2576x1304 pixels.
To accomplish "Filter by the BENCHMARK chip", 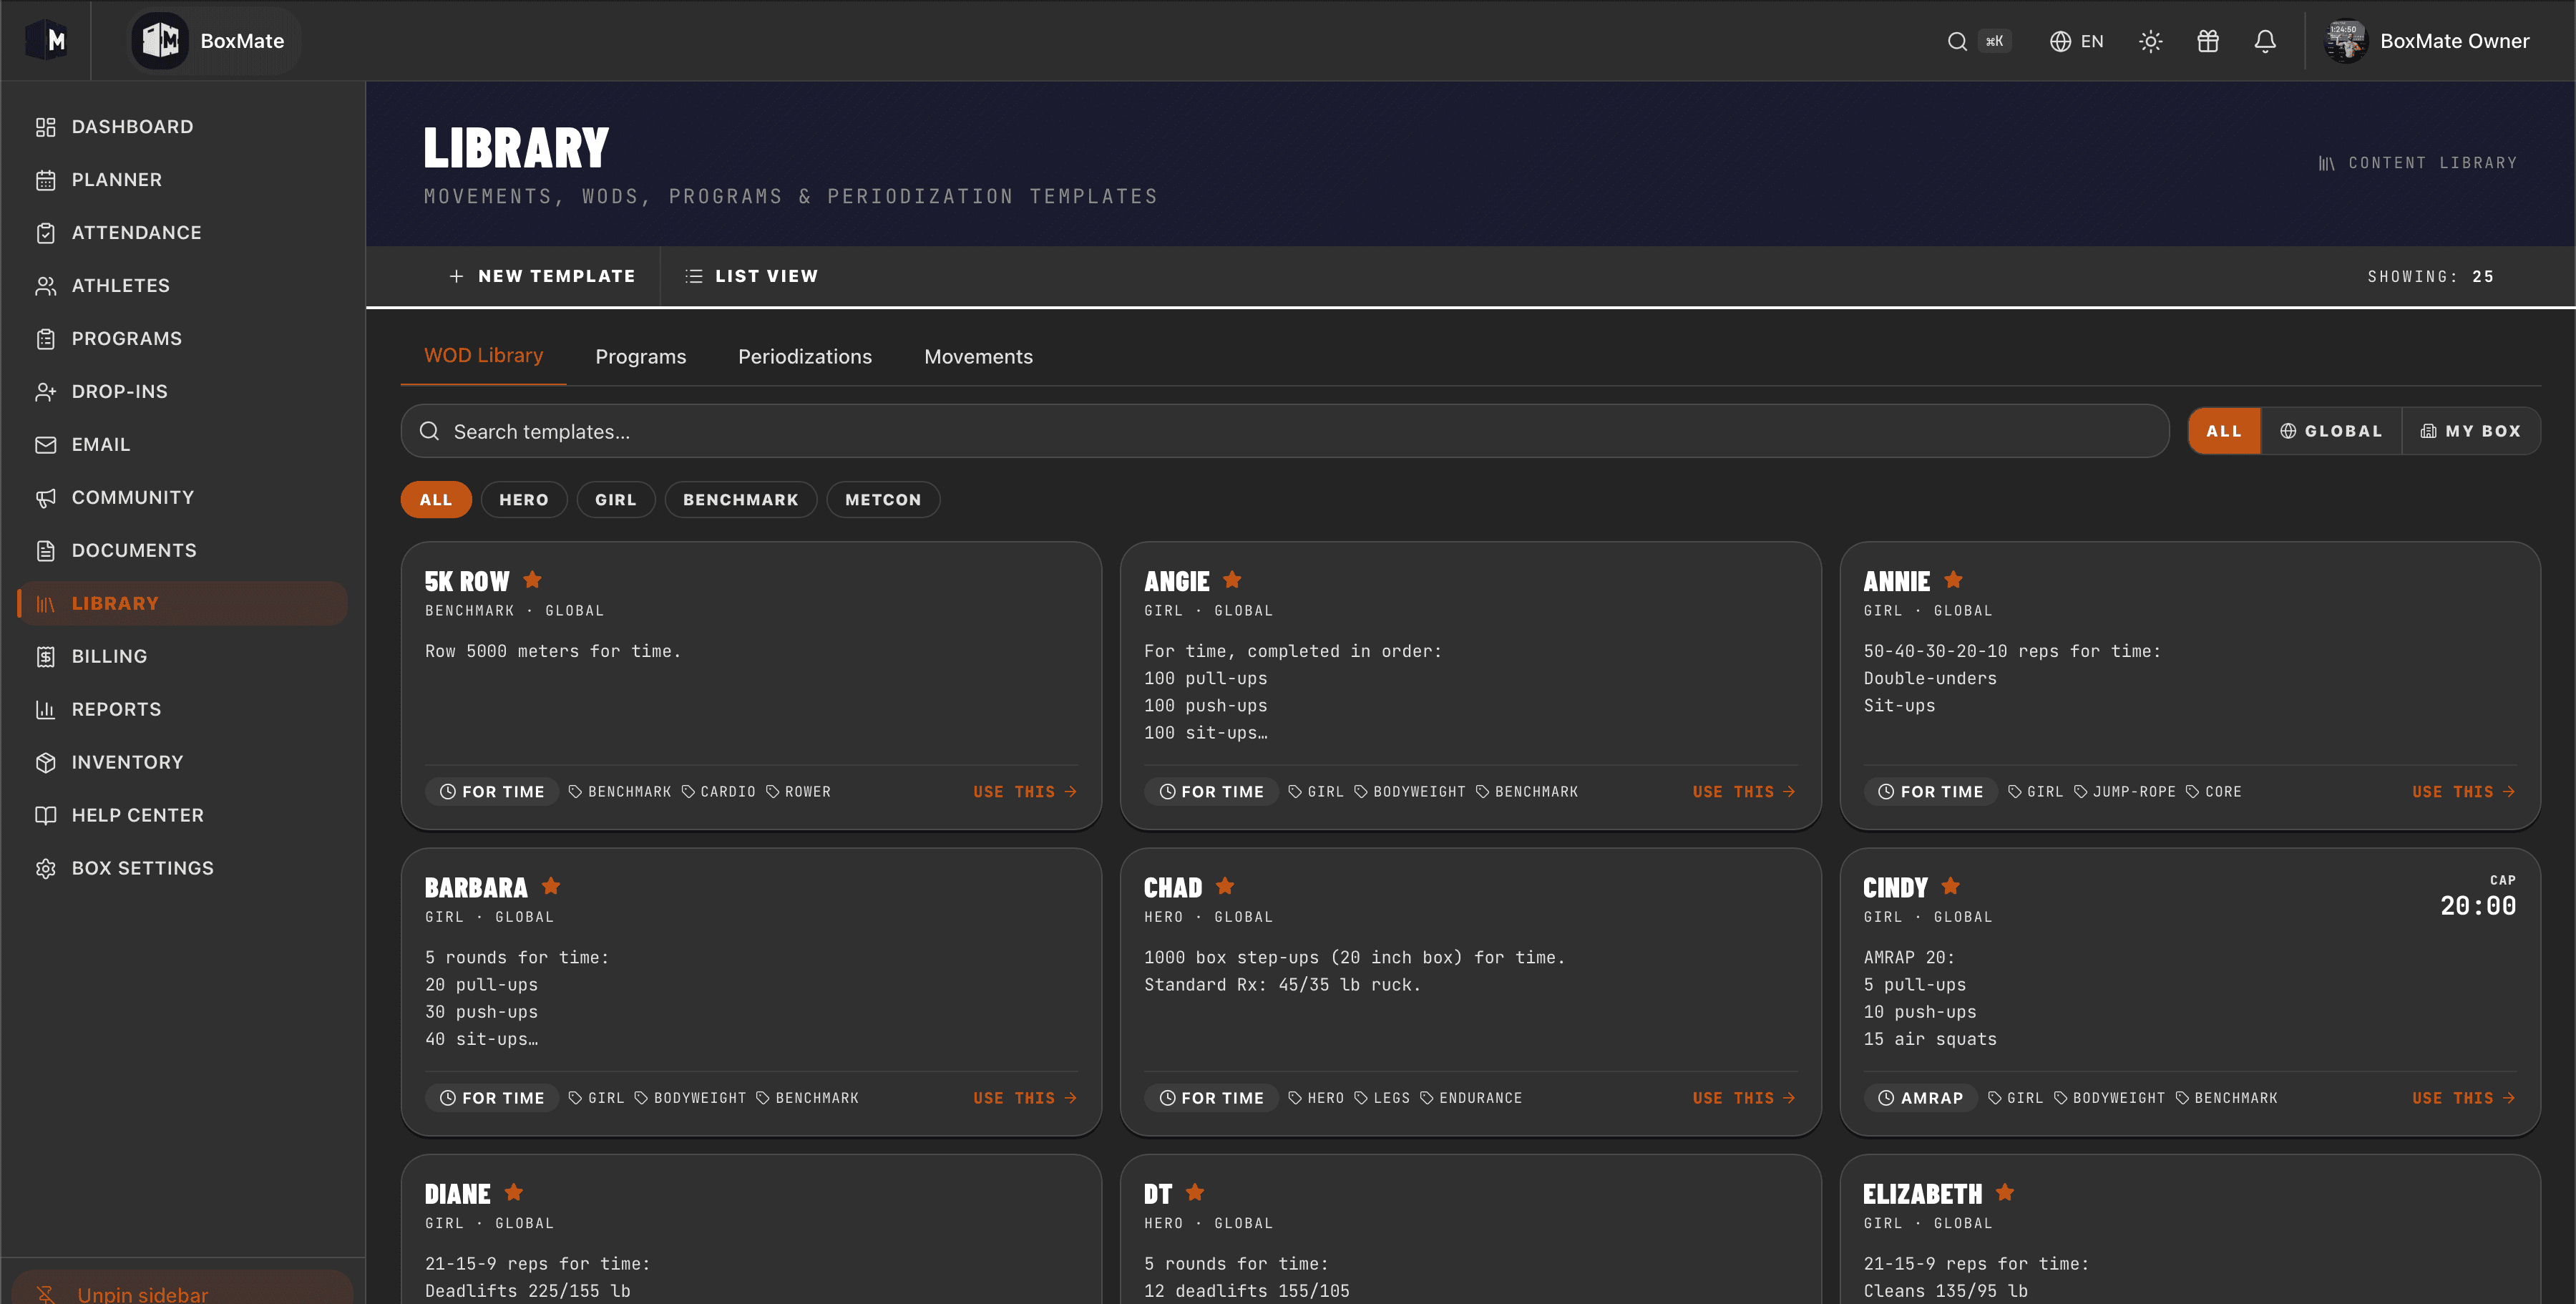I will [741, 500].
